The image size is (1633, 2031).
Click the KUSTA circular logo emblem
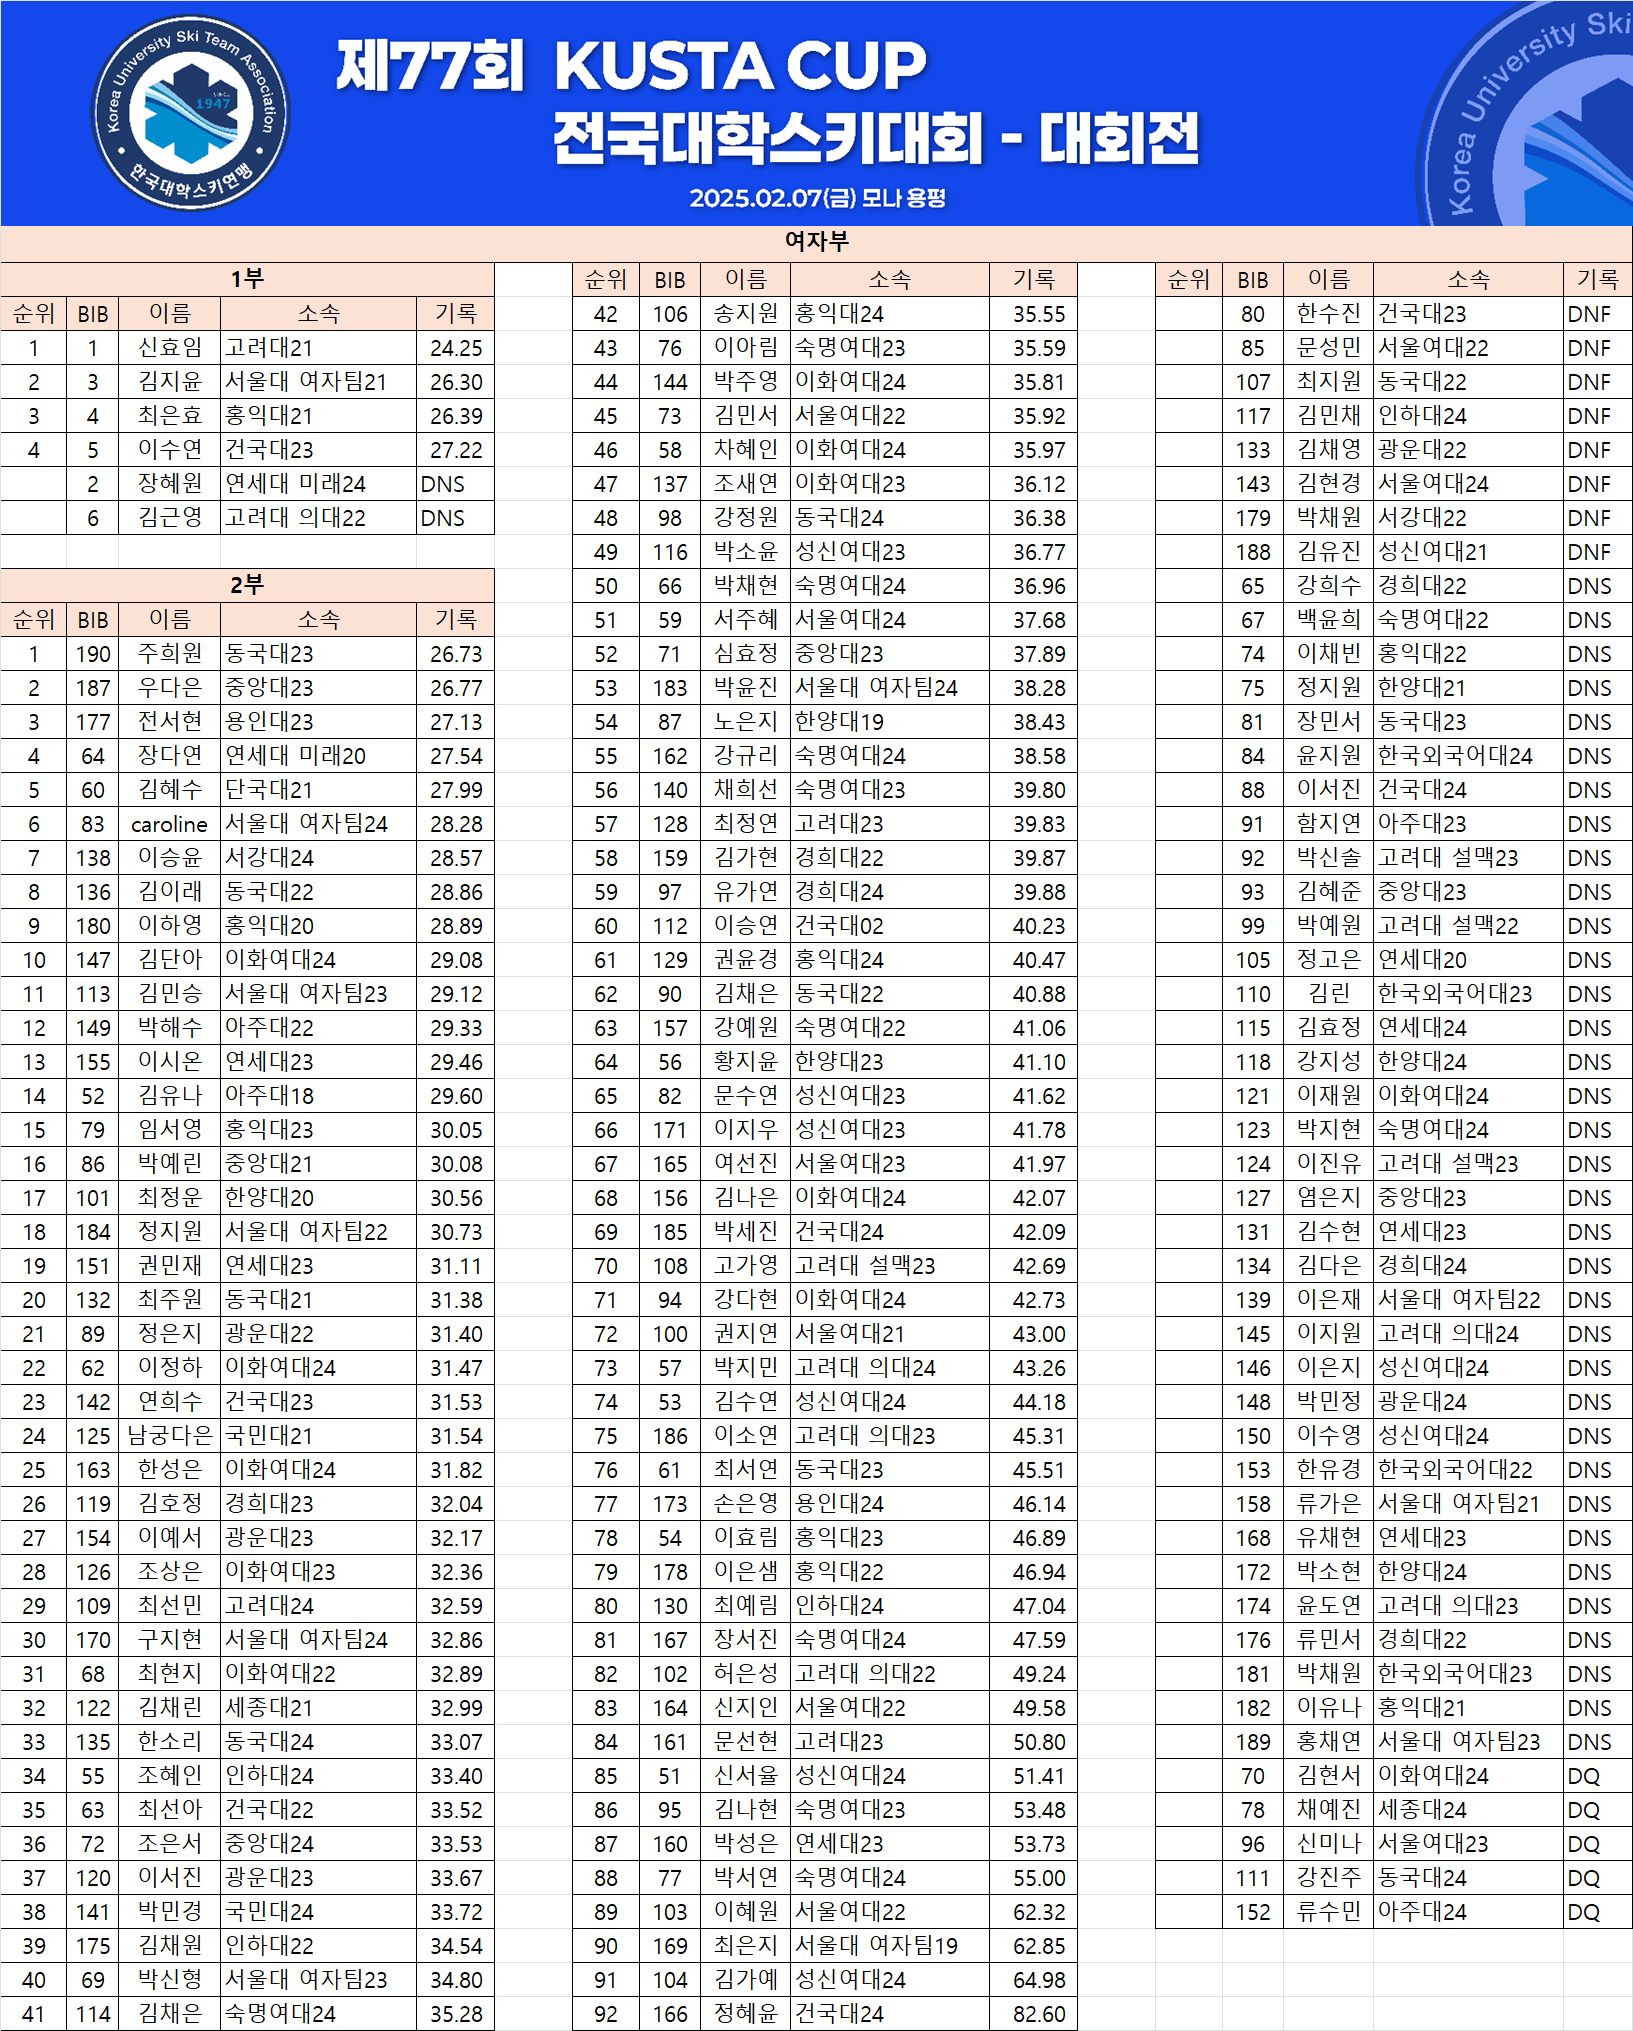[x=190, y=112]
